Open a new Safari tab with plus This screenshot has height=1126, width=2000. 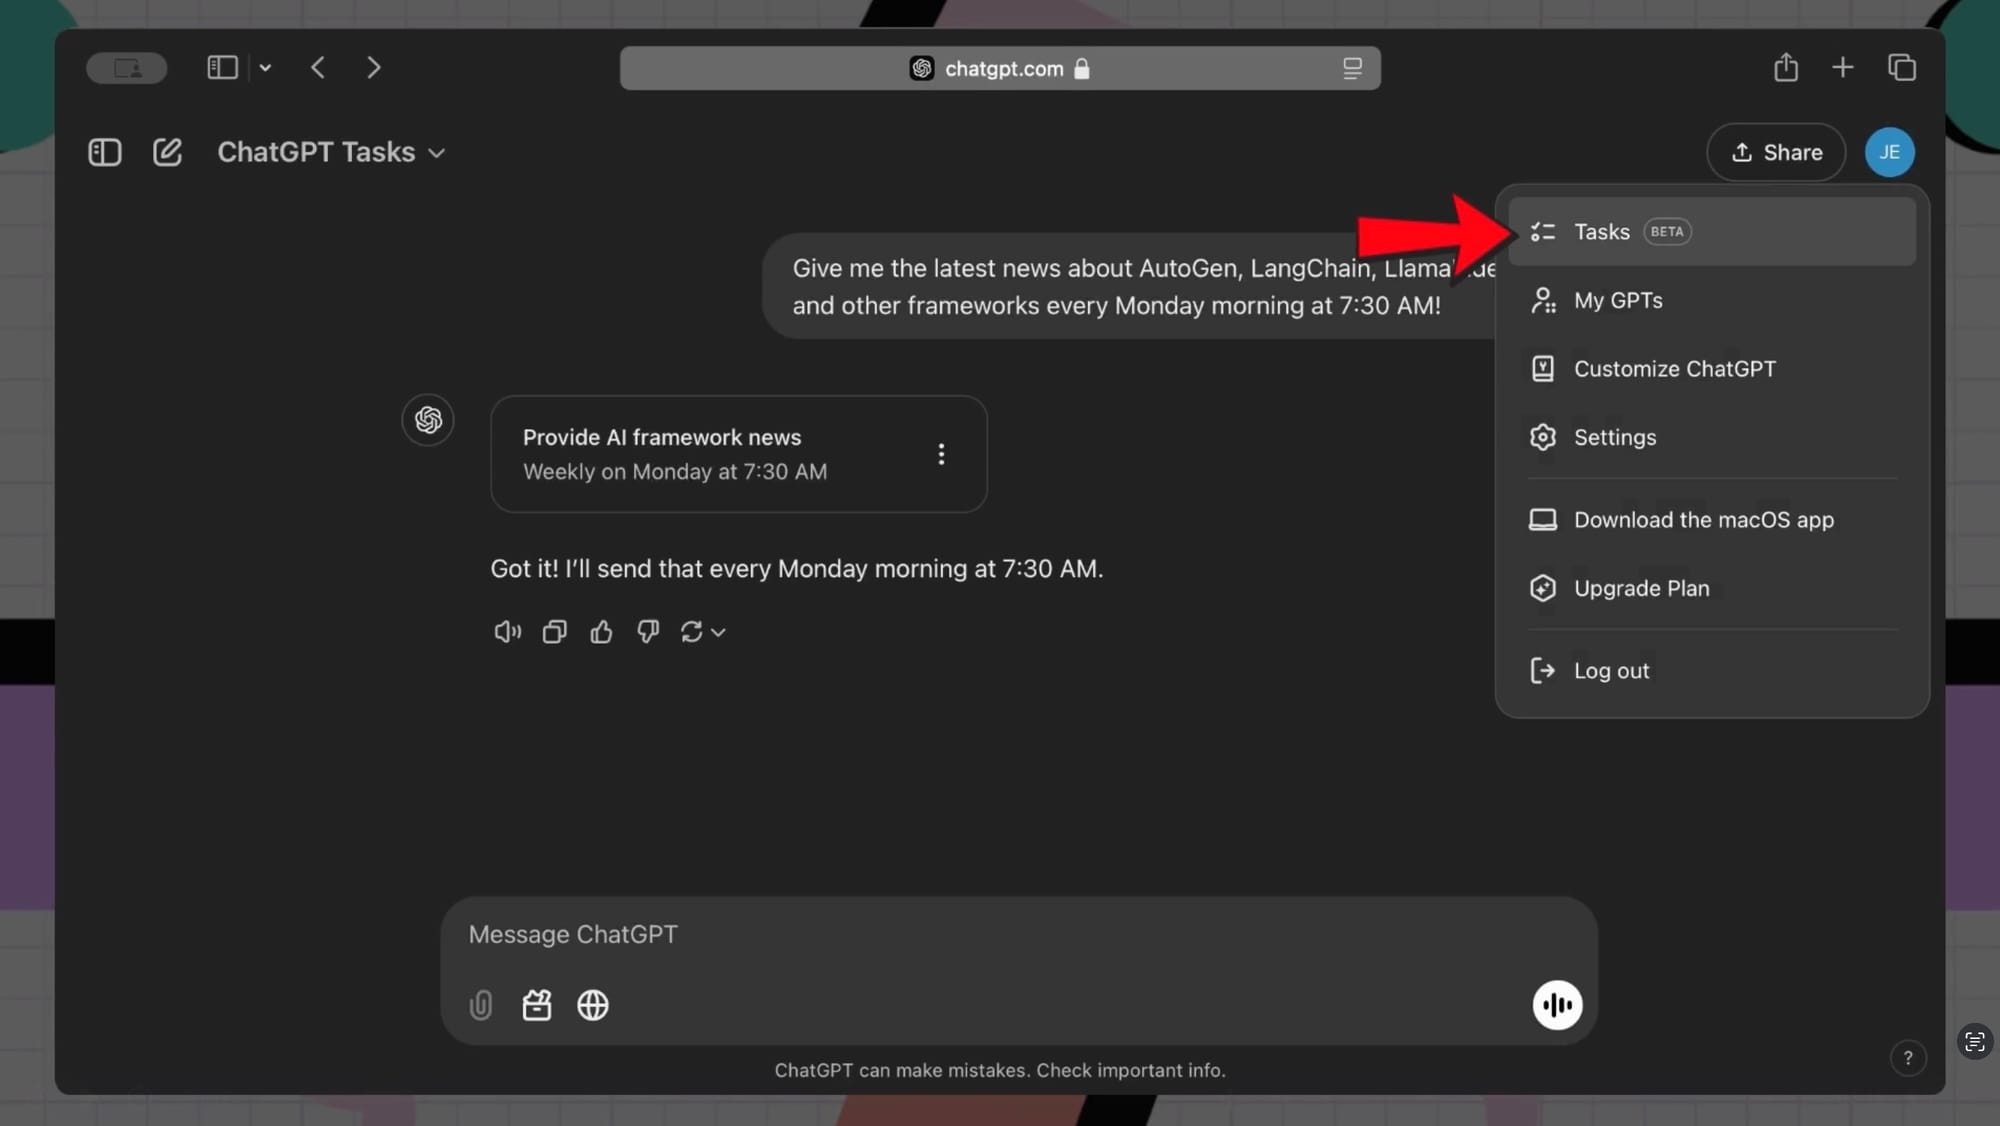(x=1843, y=67)
